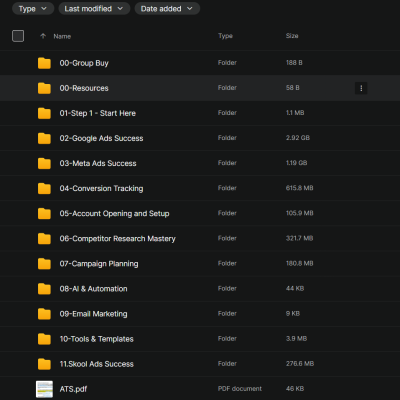Click the 276.6 MB size value
The height and width of the screenshot is (400, 400).
(300, 363)
